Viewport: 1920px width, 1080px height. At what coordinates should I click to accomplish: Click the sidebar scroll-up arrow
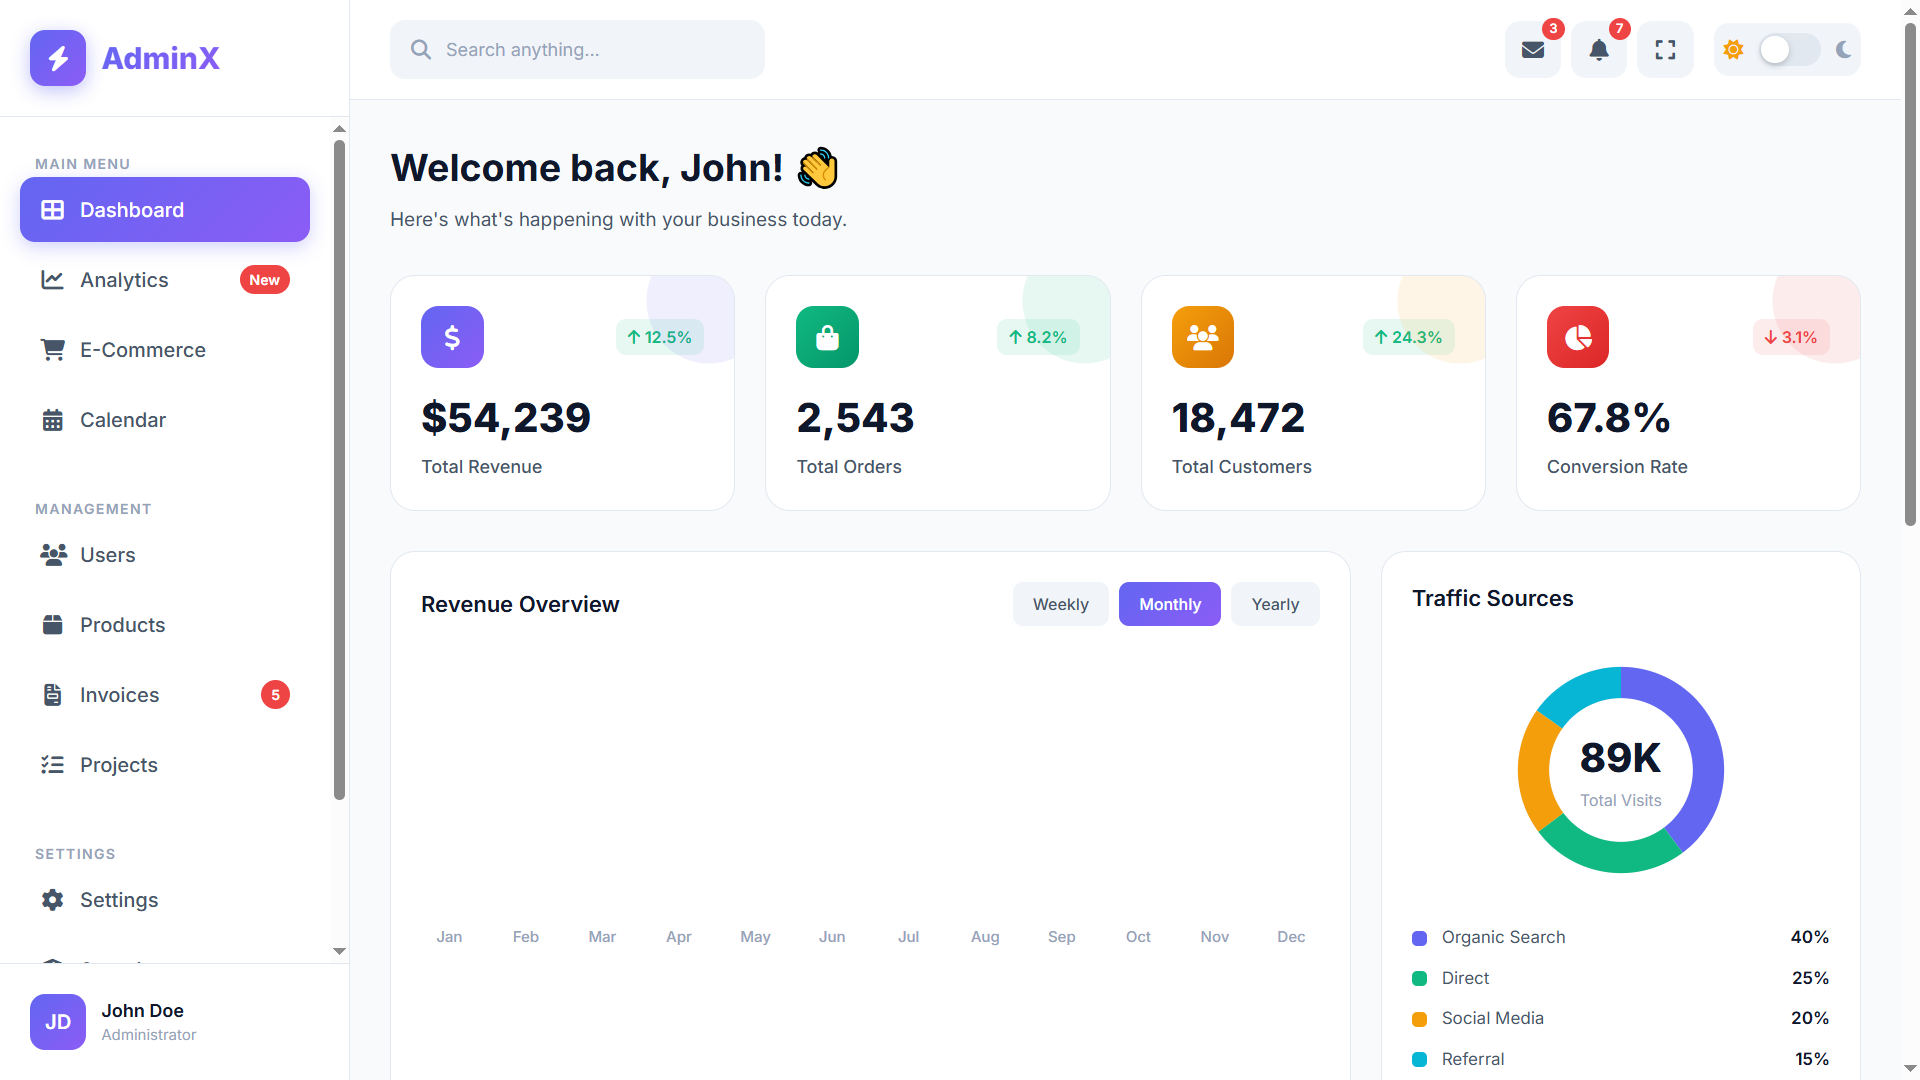tap(339, 129)
